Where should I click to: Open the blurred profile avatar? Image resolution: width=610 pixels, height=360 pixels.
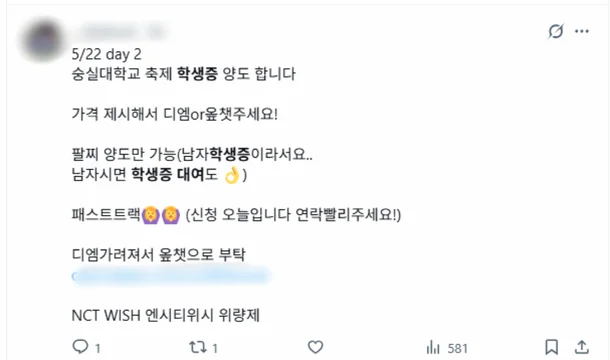[43, 40]
